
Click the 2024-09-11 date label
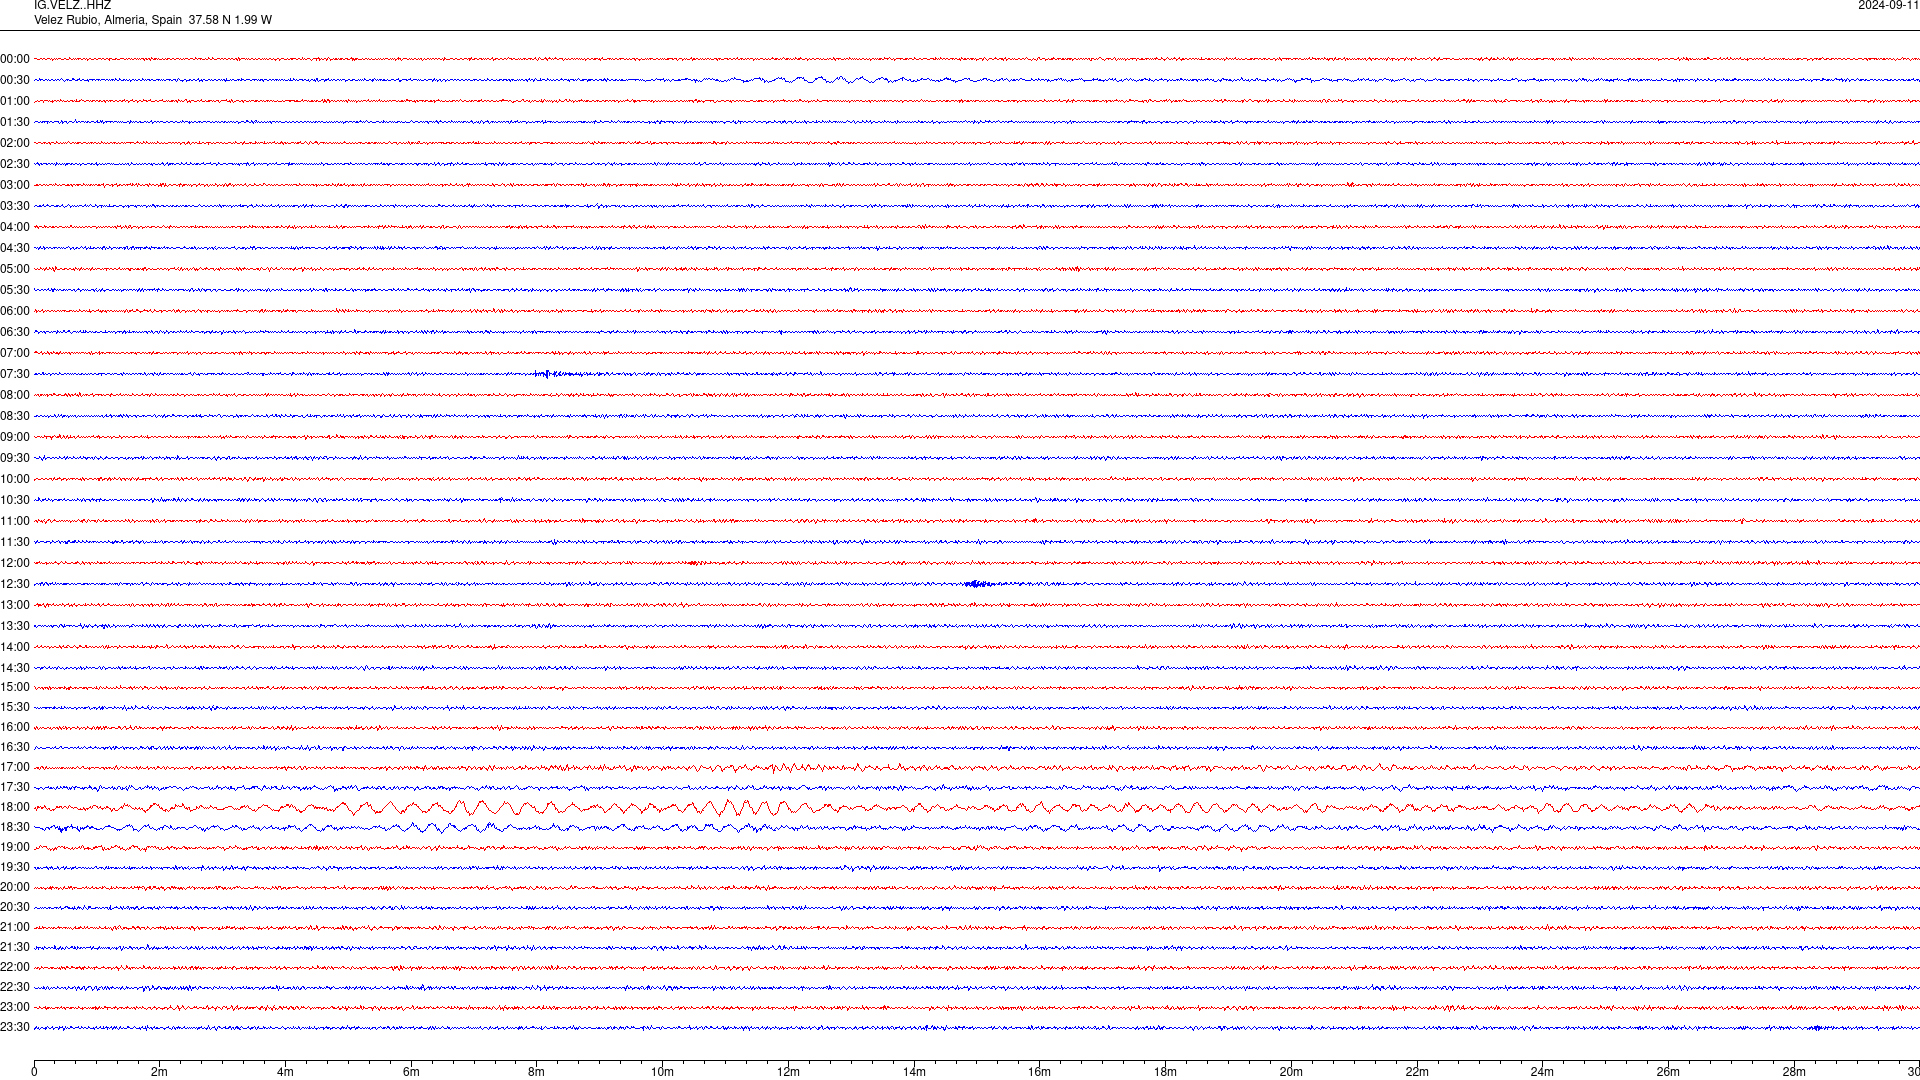tap(1888, 6)
